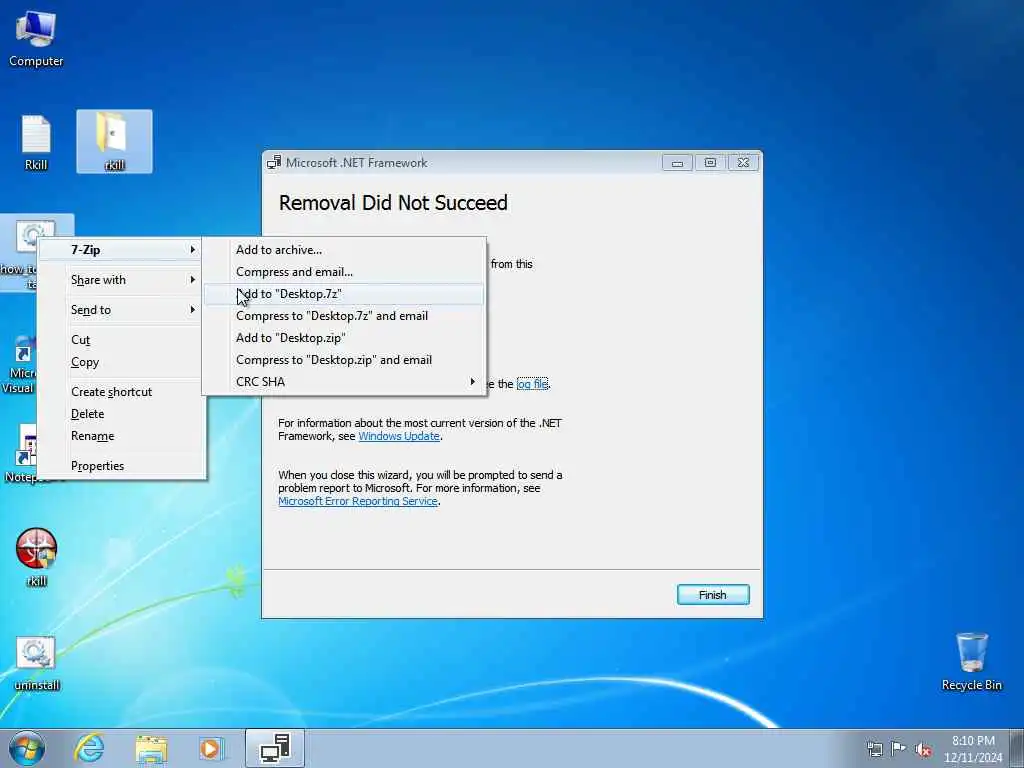Click the muted volume tray icon
The width and height of the screenshot is (1024, 768).
point(923,749)
